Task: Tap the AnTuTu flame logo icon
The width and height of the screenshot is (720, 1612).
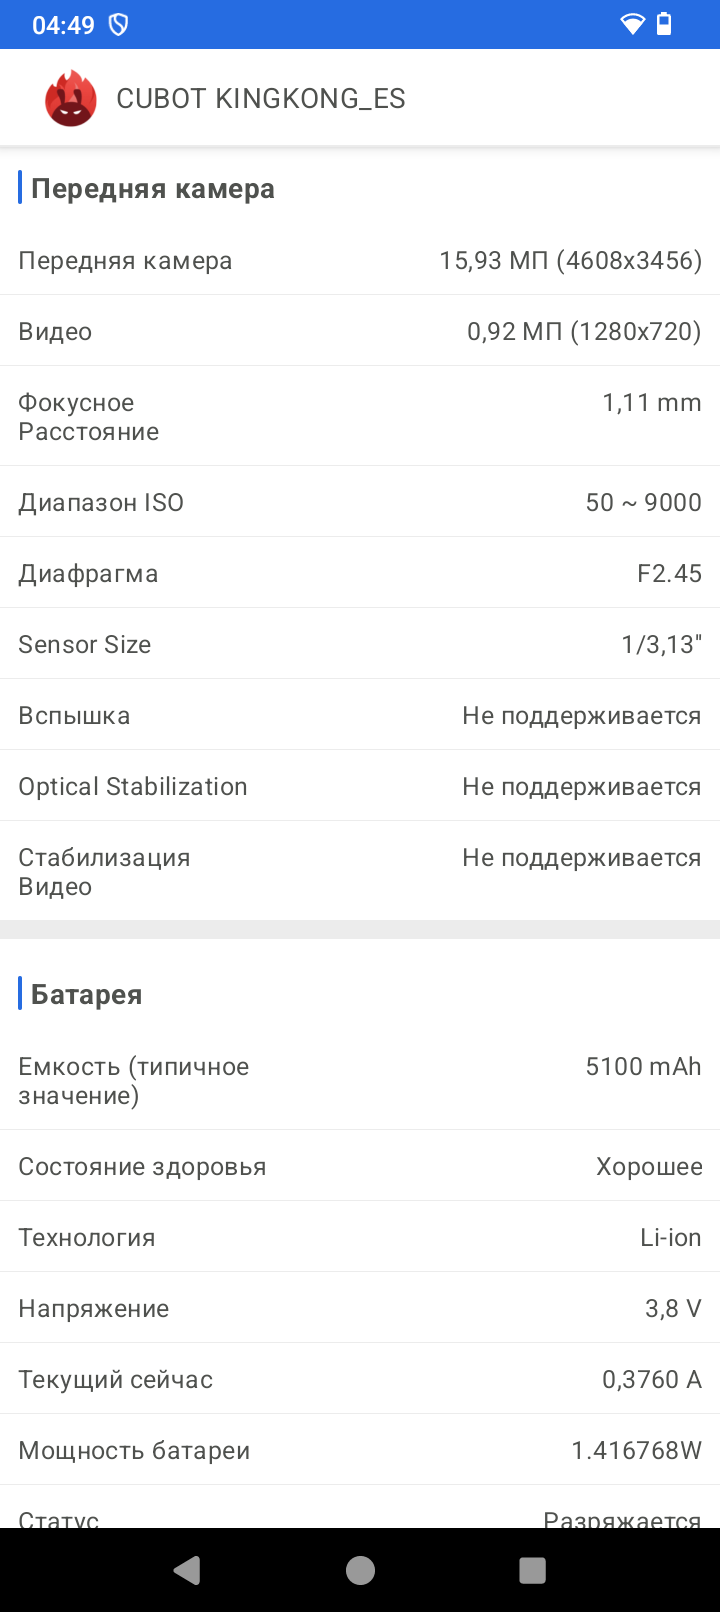Action: (x=70, y=99)
